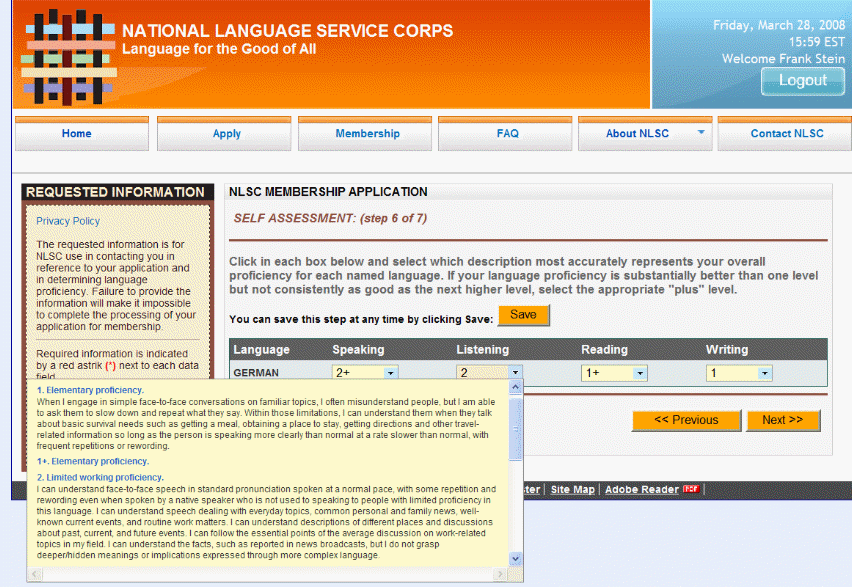Expand the About NLSC dropdown arrow
Viewport: 852px width, 587px height.
(x=701, y=132)
